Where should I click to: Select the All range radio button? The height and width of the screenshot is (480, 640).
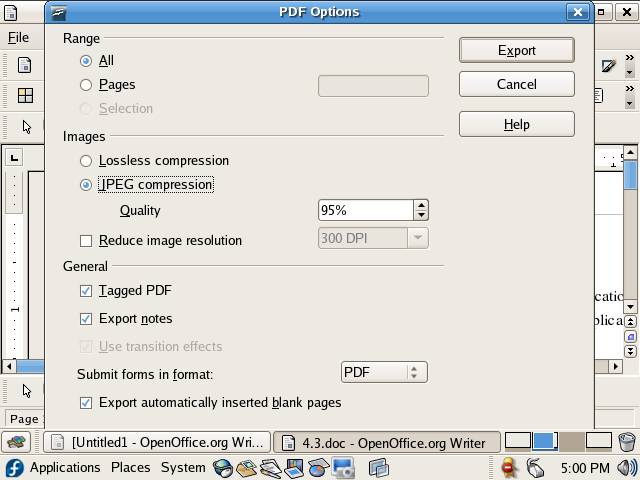pyautogui.click(x=86, y=61)
